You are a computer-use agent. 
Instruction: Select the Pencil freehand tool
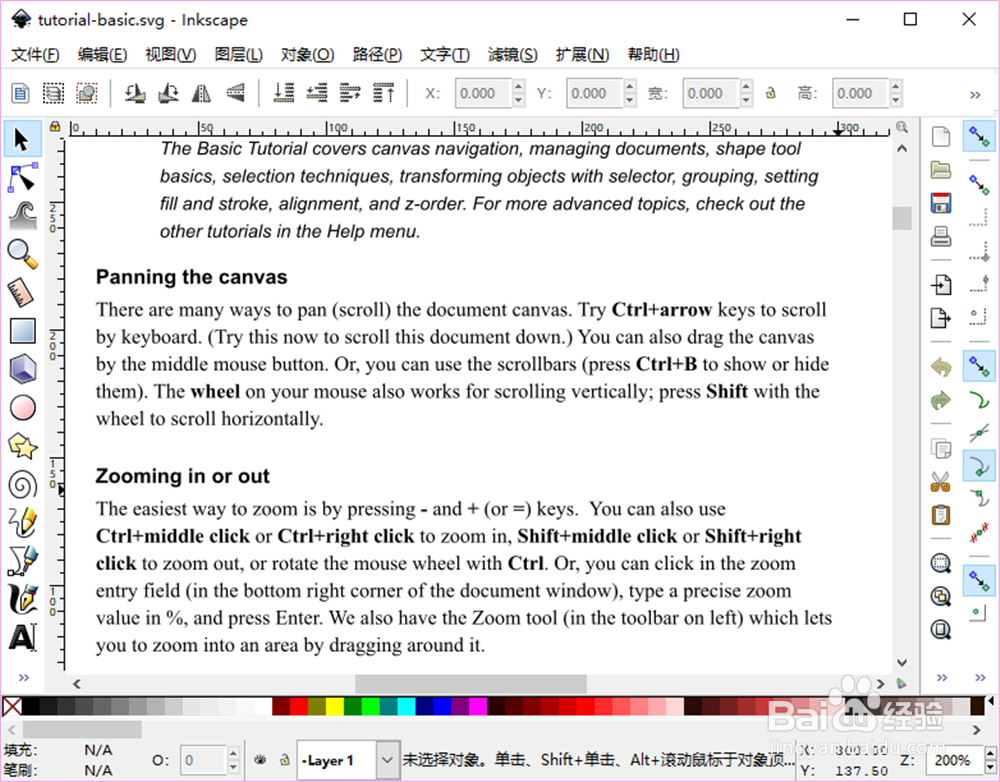[22, 522]
